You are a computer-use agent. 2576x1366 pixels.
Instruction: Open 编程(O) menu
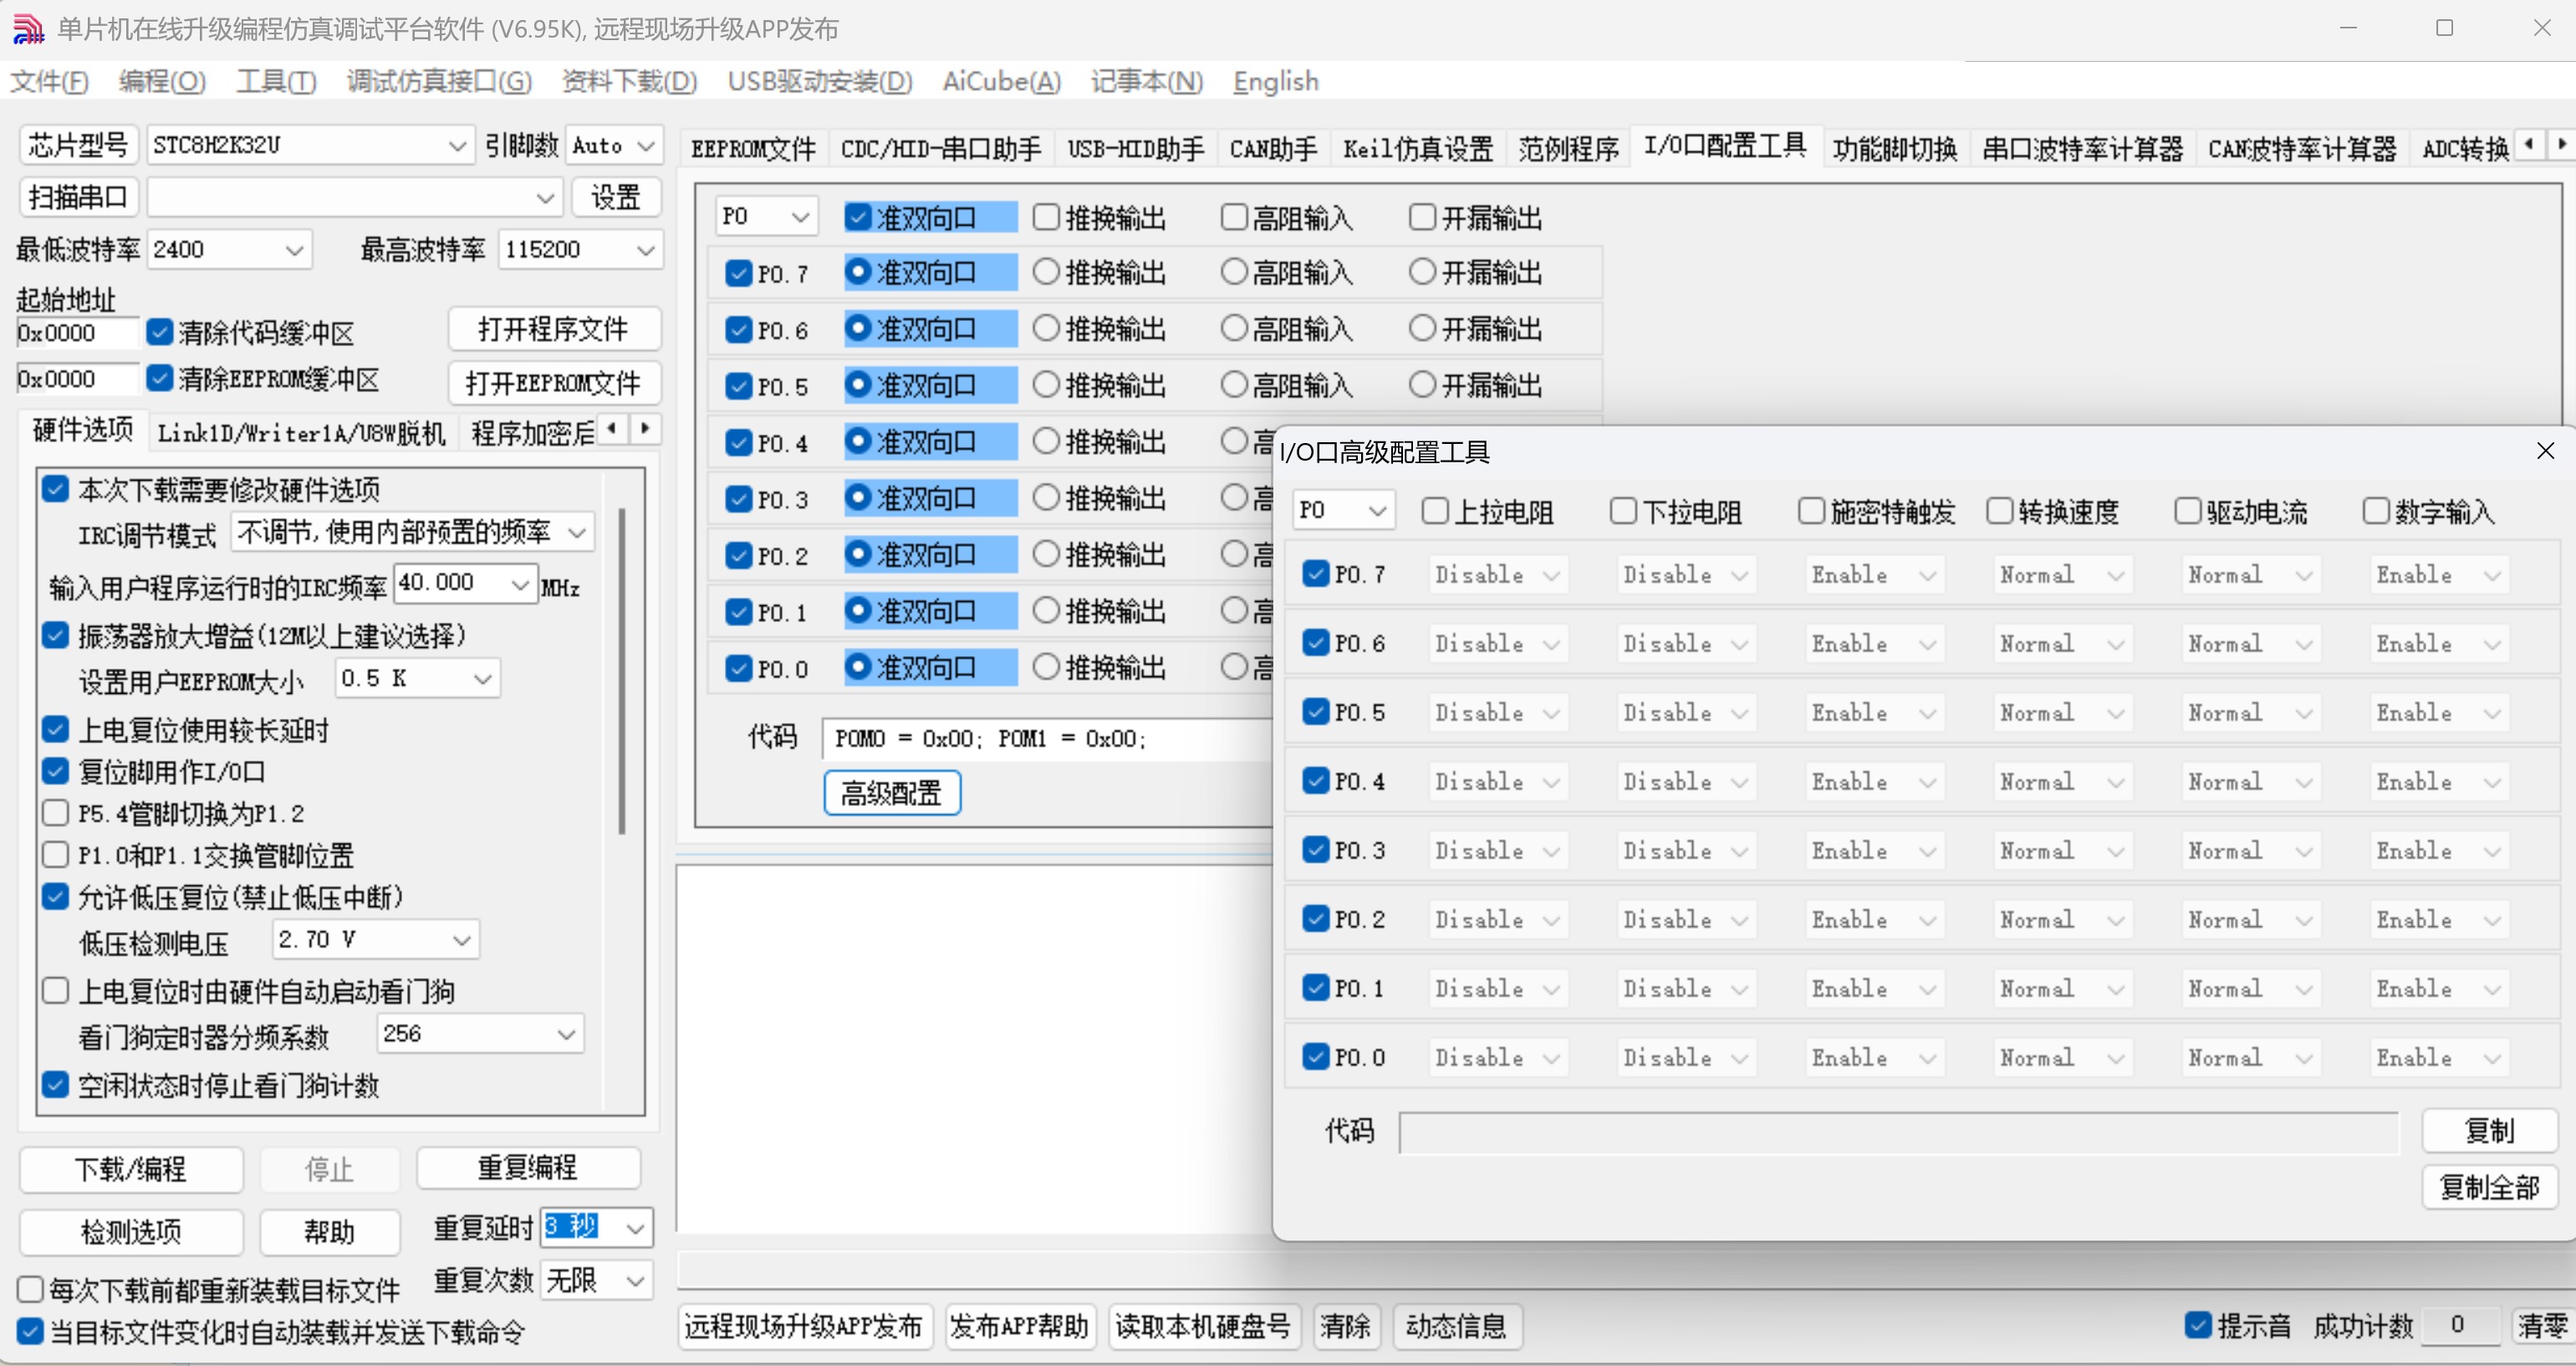(161, 81)
